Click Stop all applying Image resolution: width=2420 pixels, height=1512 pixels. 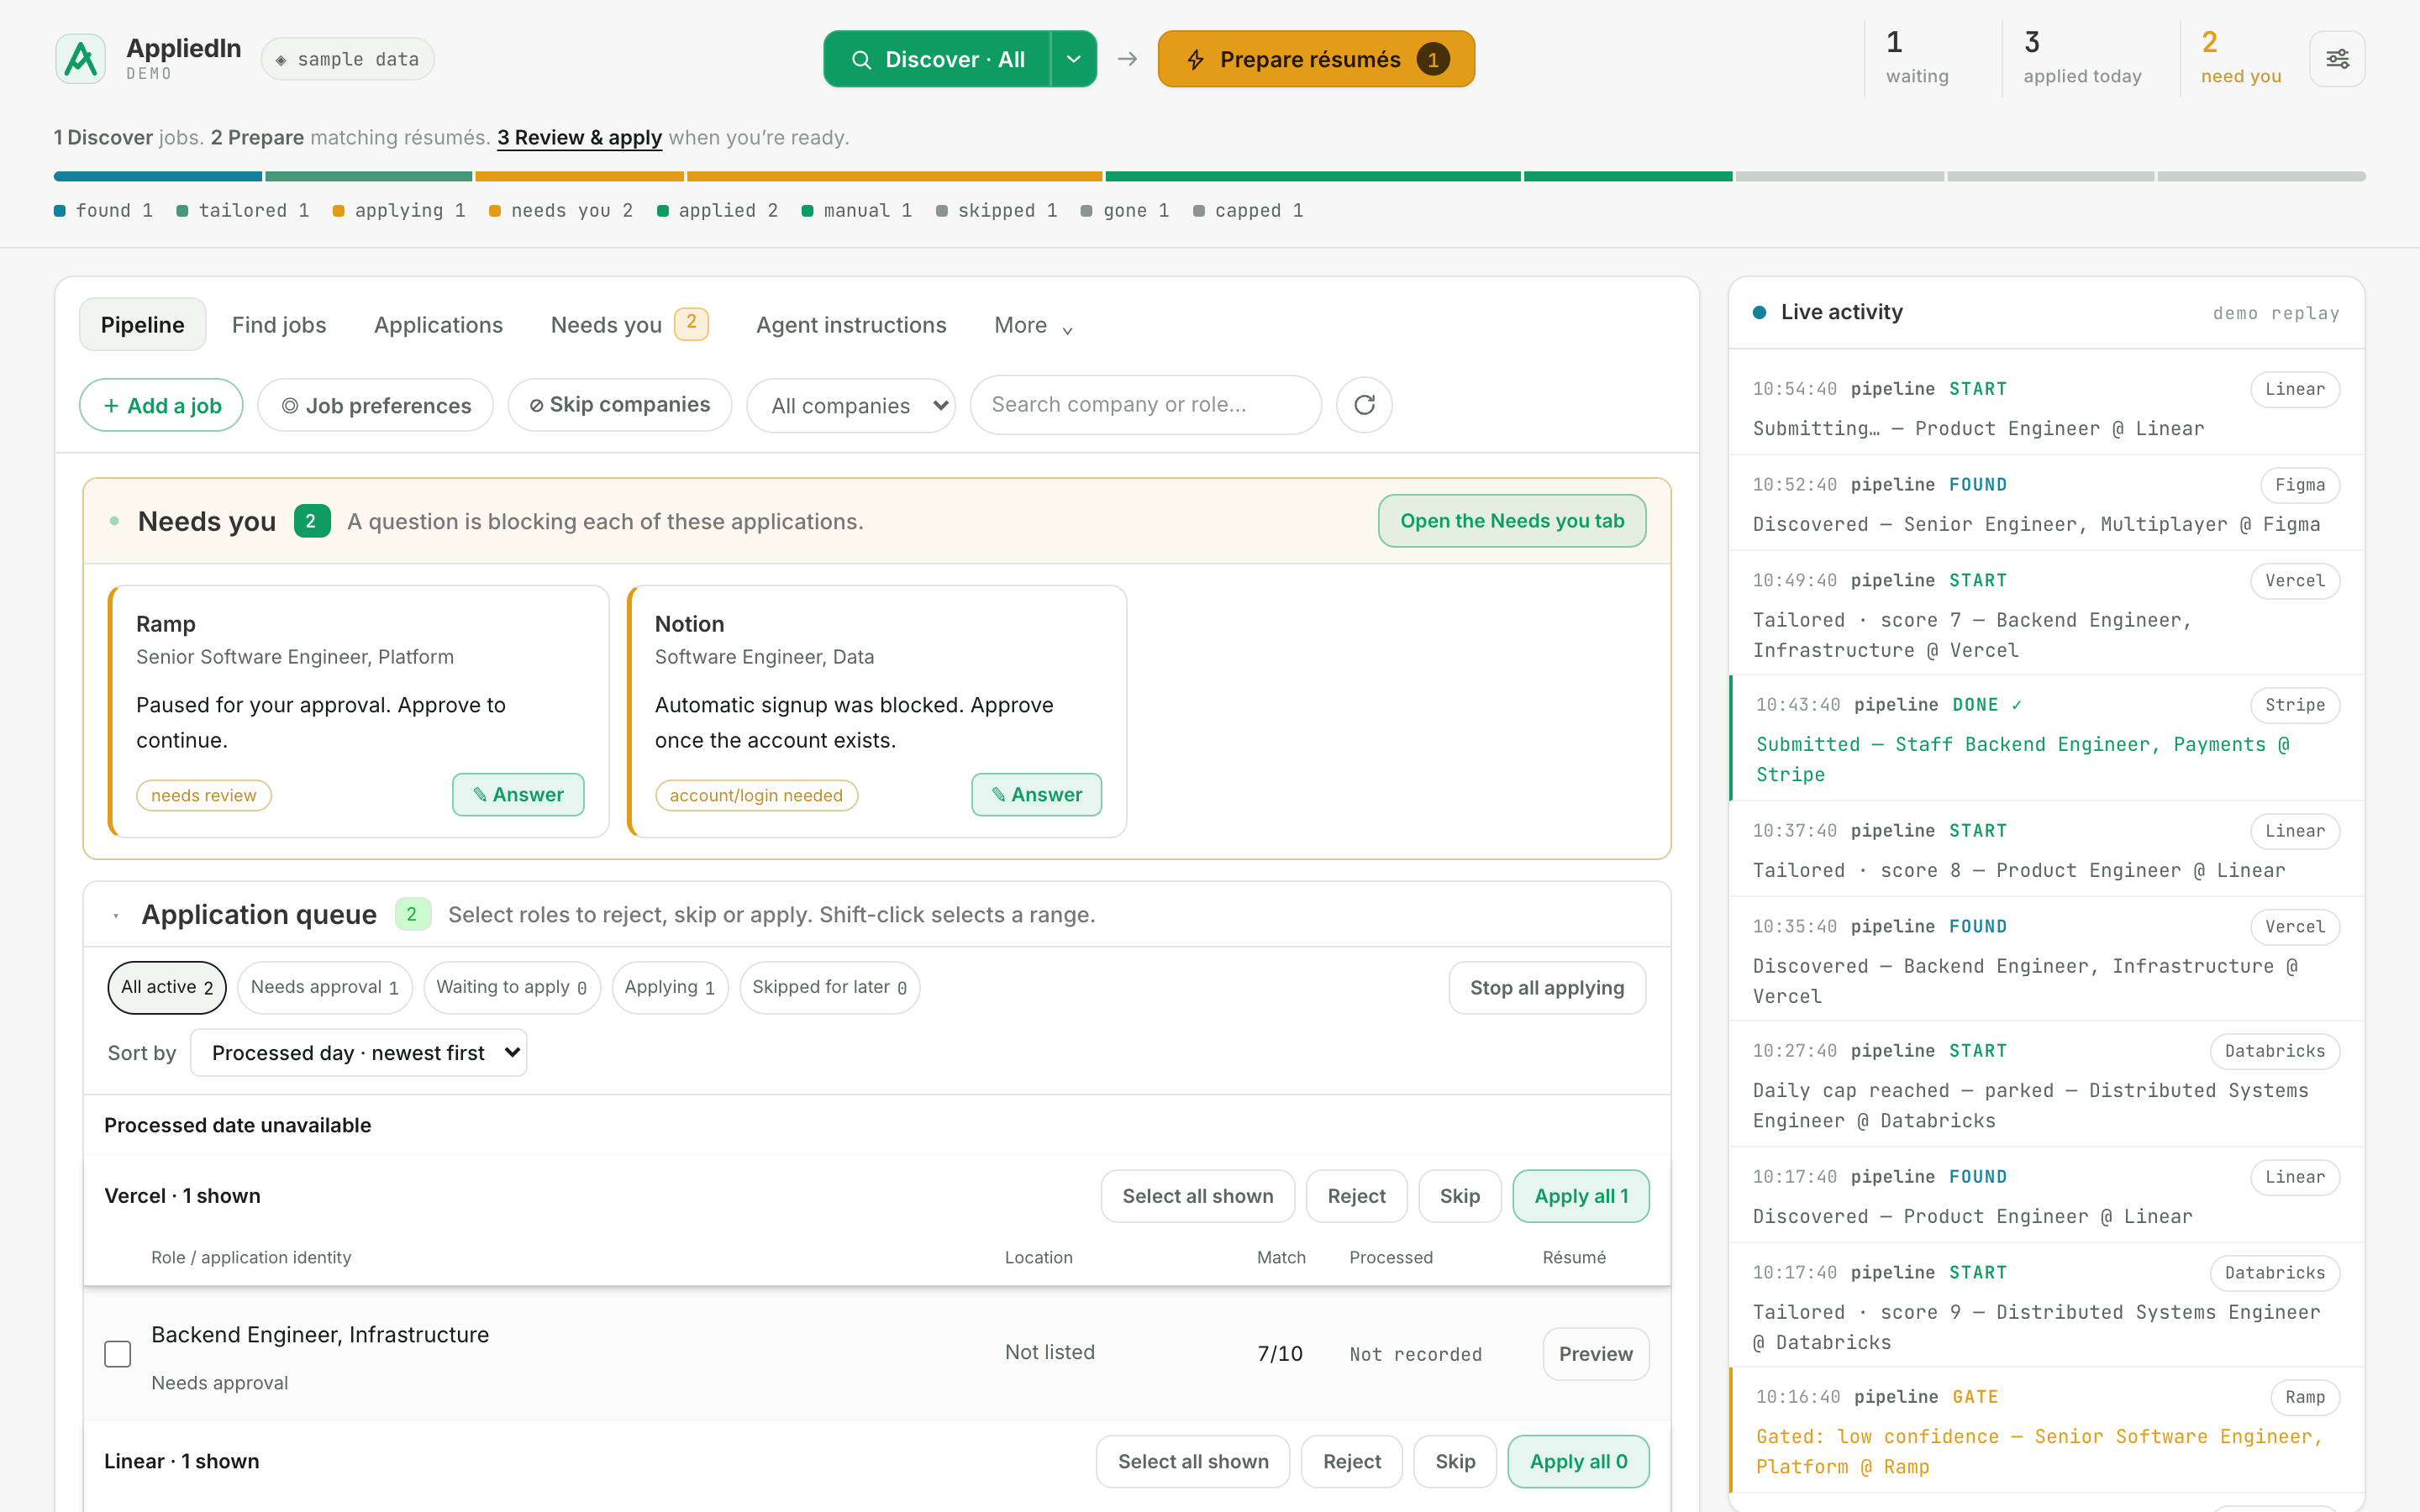[x=1547, y=988]
